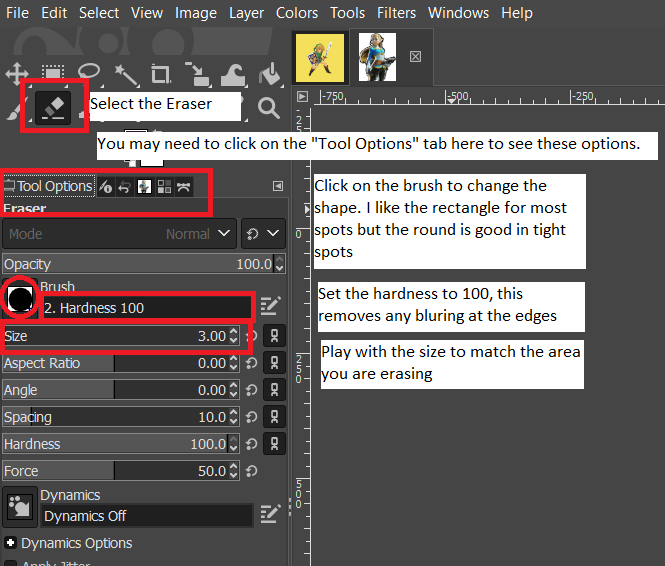Click the Force stepper arrows
Viewport: 665px width, 566px height.
click(x=234, y=471)
